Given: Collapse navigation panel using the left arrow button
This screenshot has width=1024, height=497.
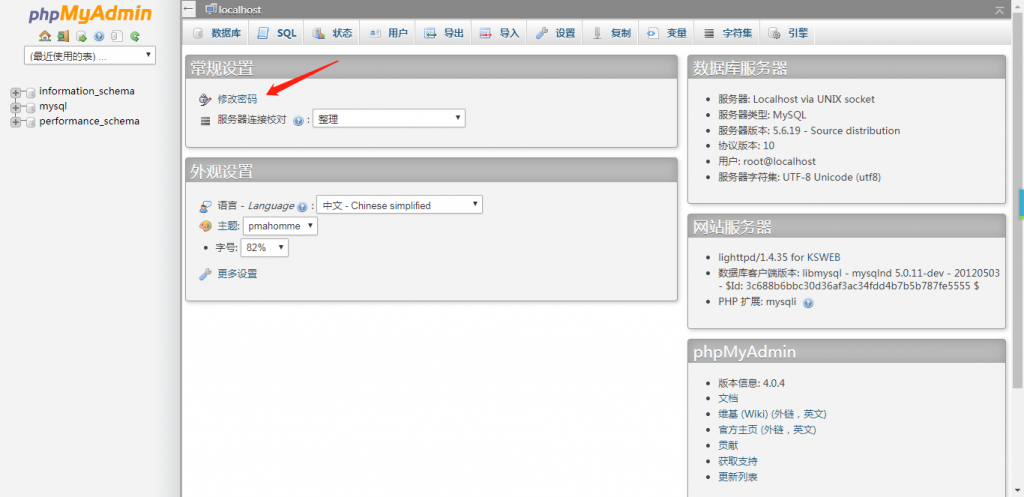Looking at the screenshot, I should 189,9.
